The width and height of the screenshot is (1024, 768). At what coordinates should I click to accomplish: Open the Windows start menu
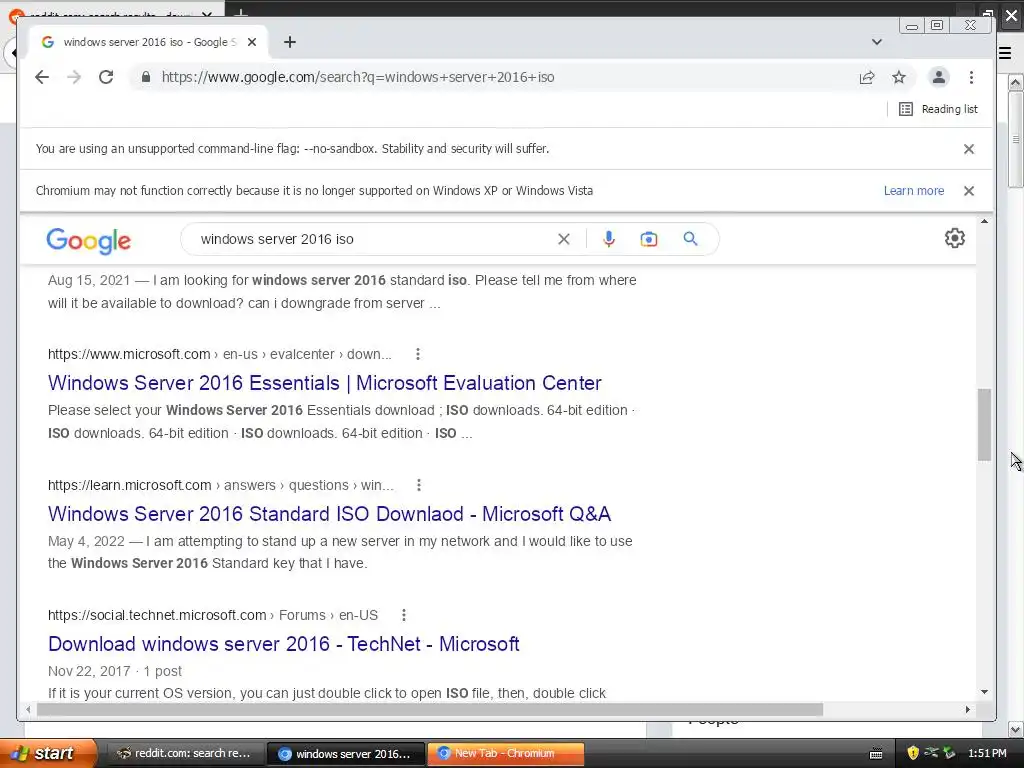(x=47, y=753)
